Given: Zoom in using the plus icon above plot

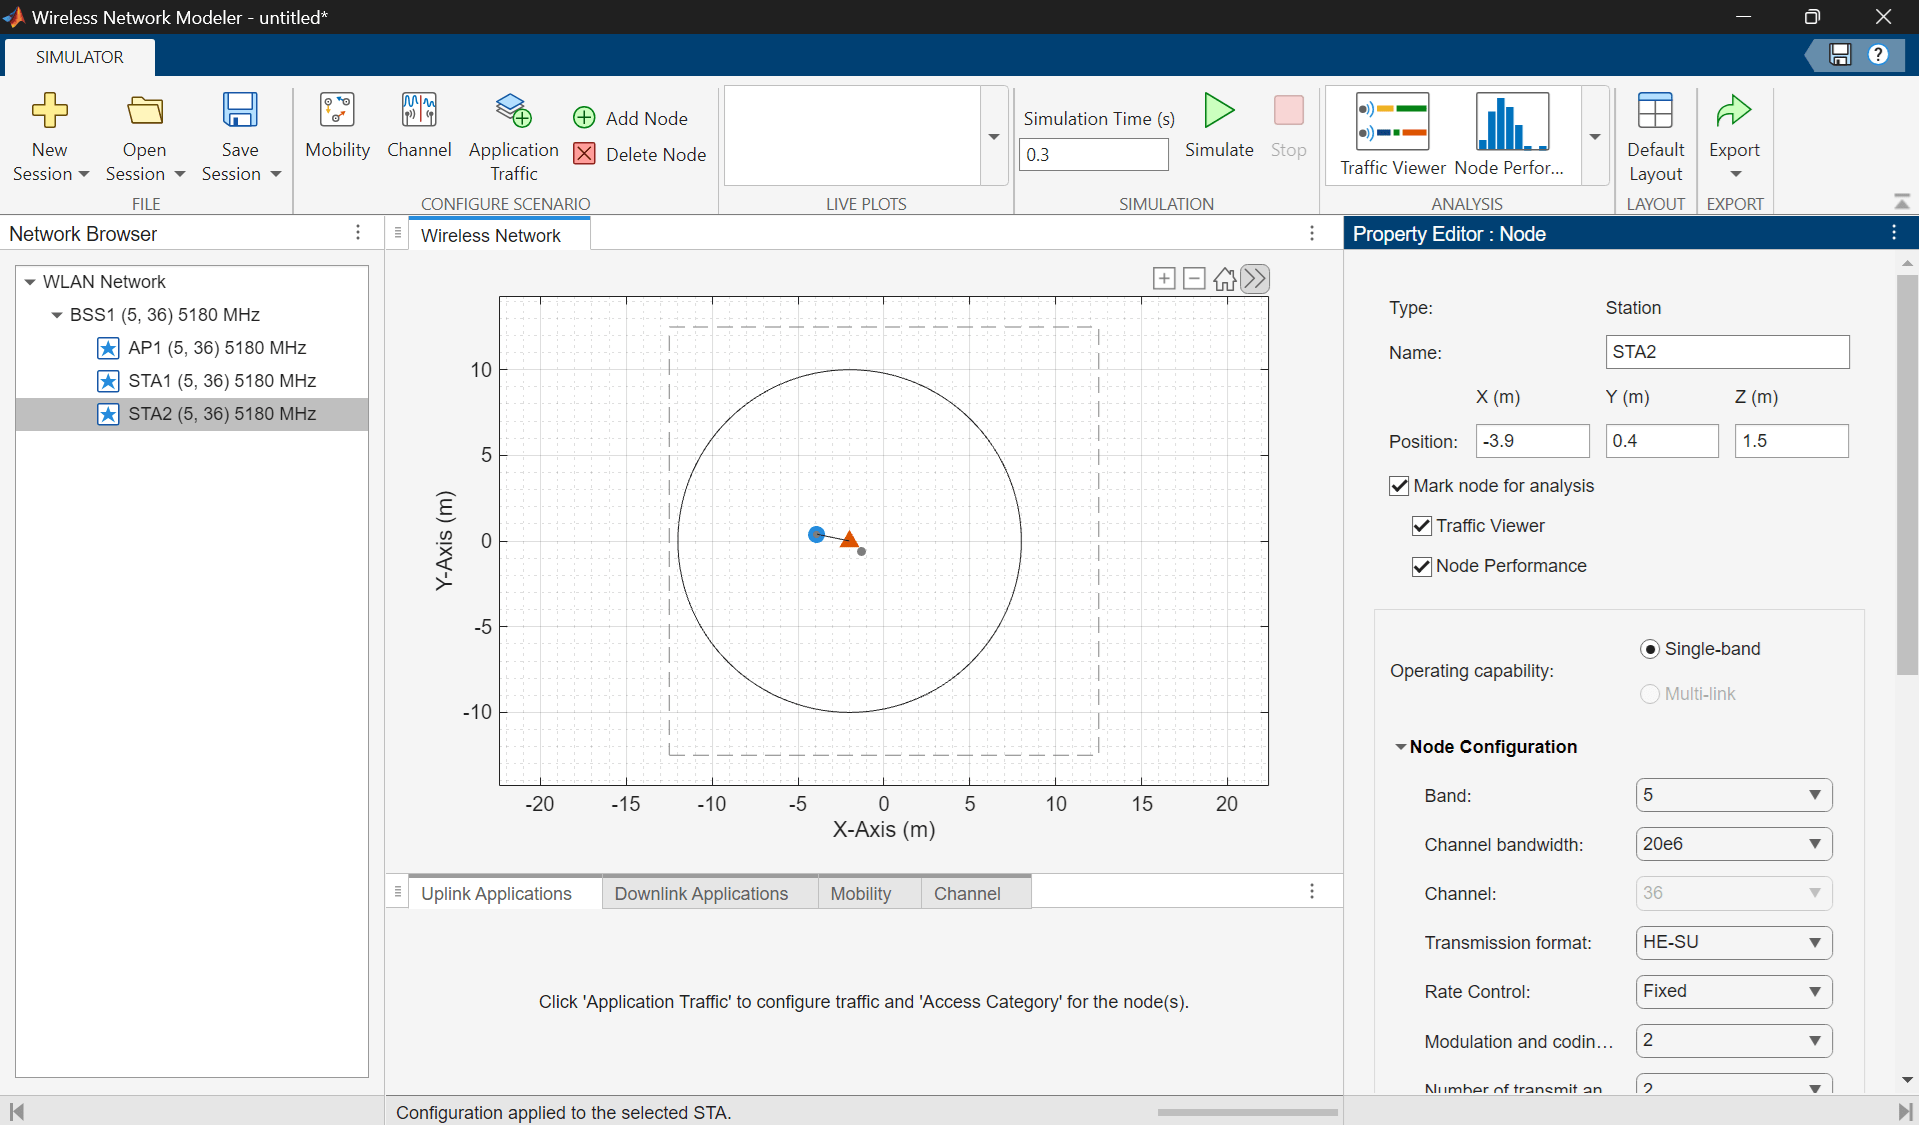Looking at the screenshot, I should point(1163,279).
